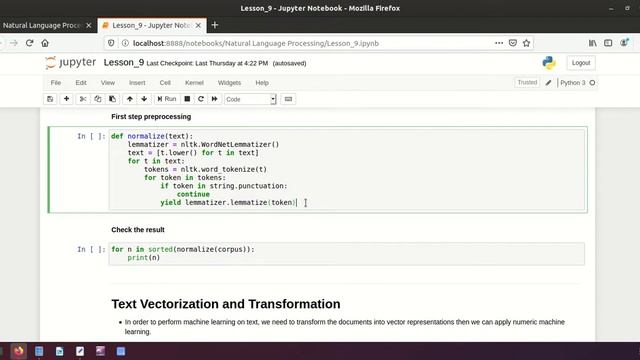Close the Natural Language Processing tab
Screen dimensions: 640x360
89,25
